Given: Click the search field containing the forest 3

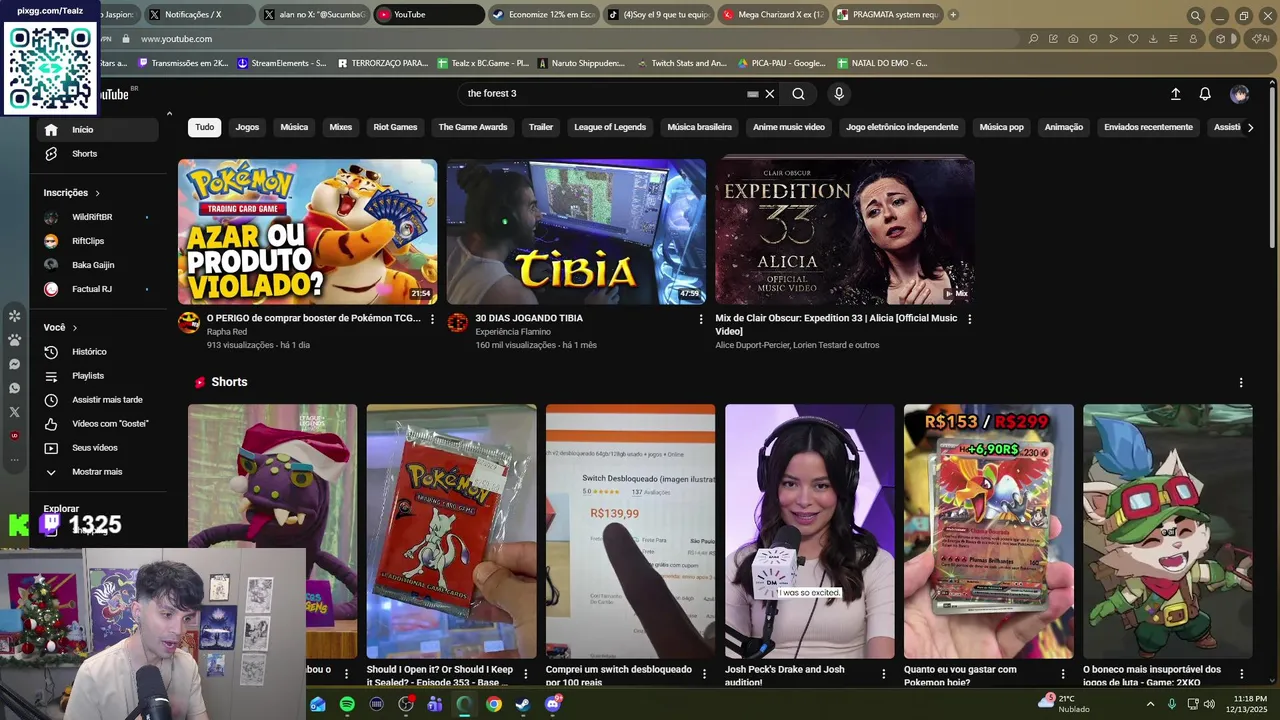Looking at the screenshot, I should (x=604, y=94).
